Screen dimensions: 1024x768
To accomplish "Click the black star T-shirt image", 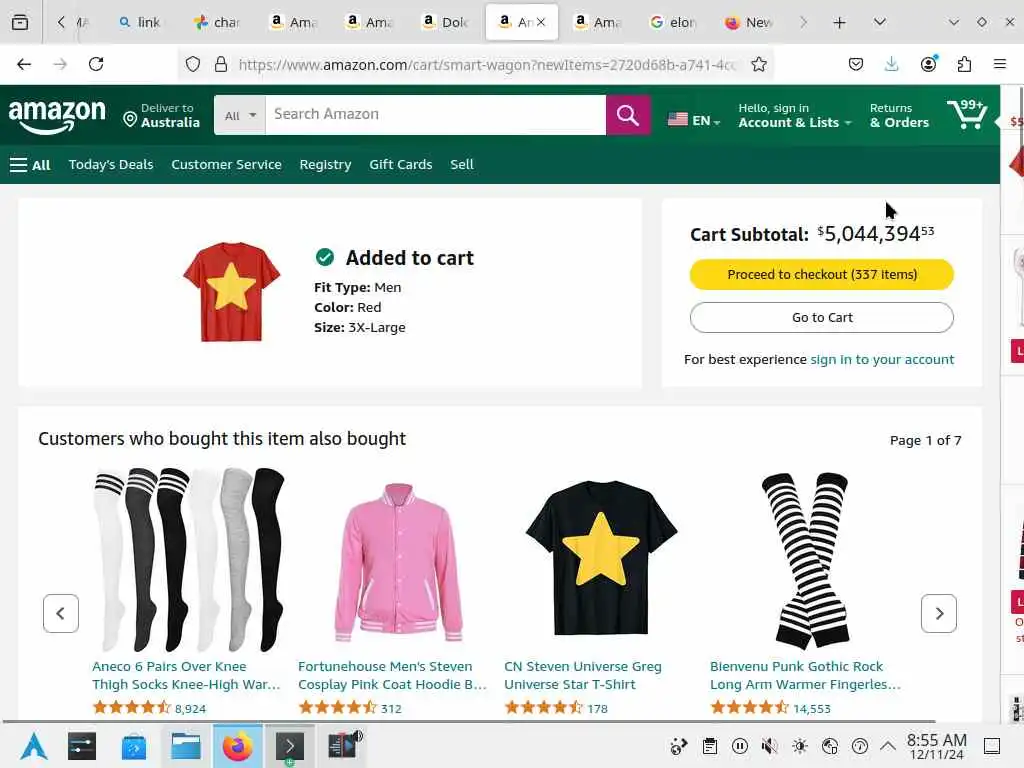I will pyautogui.click(x=601, y=558).
